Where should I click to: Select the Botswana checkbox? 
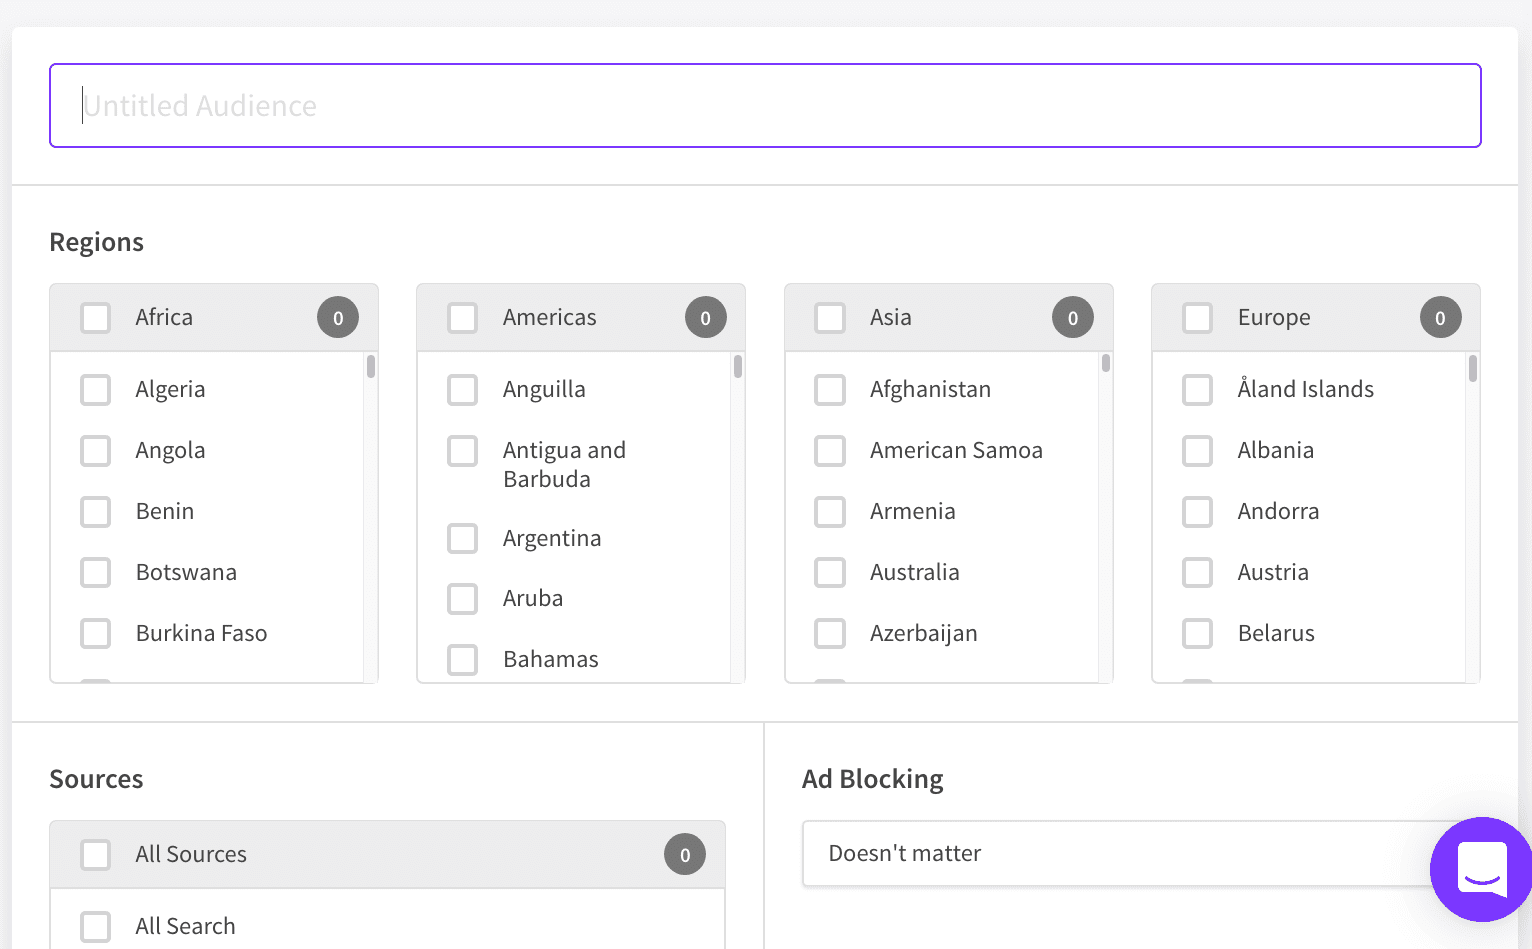[x=96, y=573]
